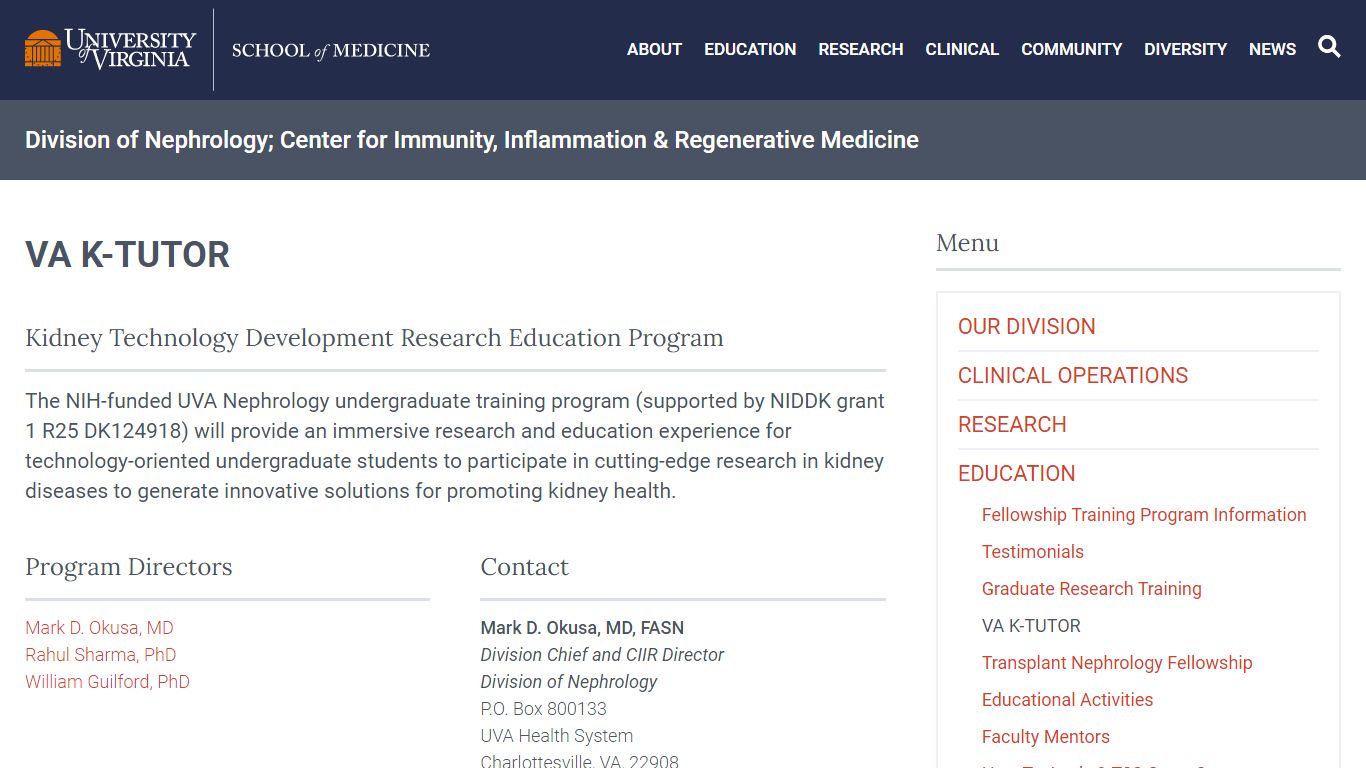1366x768 pixels.
Task: Select CLINICAL in the top navigation
Action: point(962,49)
